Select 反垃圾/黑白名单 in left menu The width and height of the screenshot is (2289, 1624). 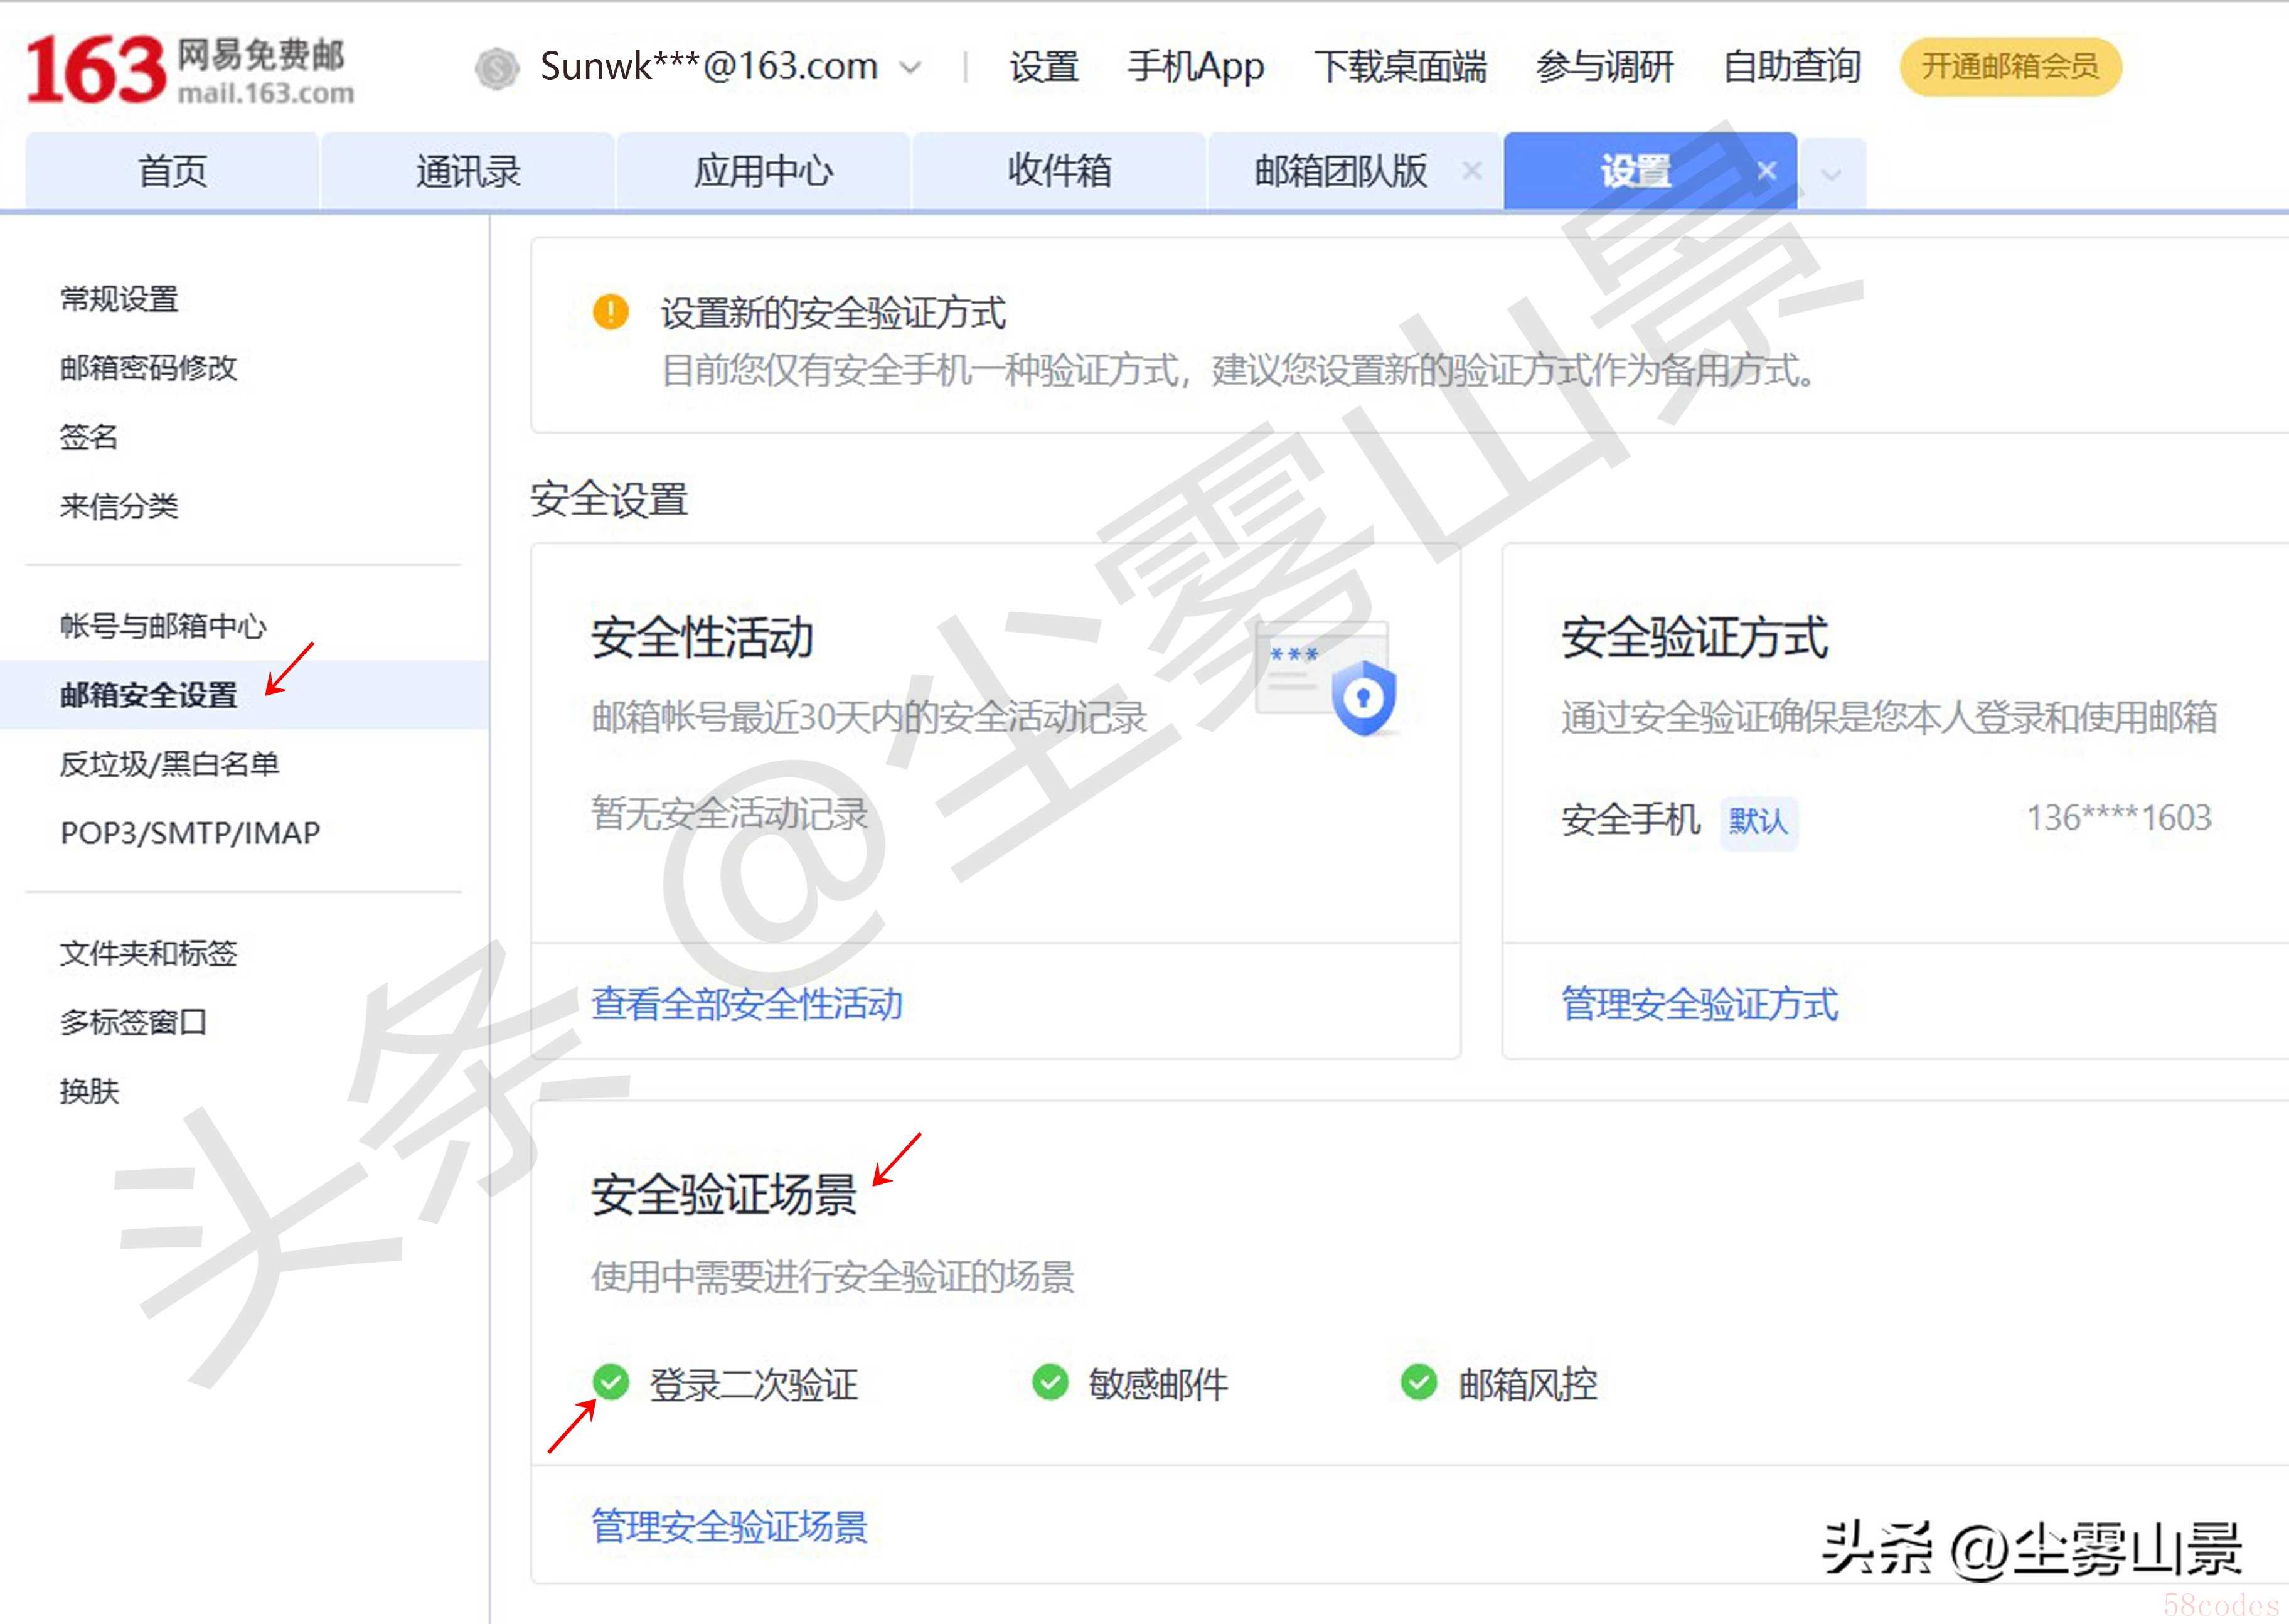click(169, 764)
